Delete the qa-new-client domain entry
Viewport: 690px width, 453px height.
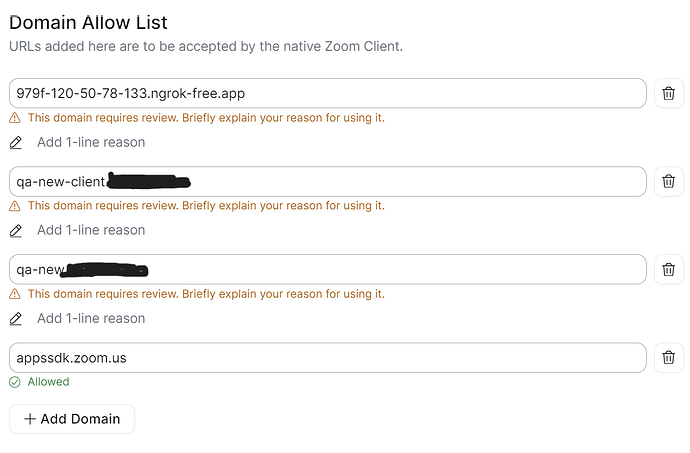(668, 182)
